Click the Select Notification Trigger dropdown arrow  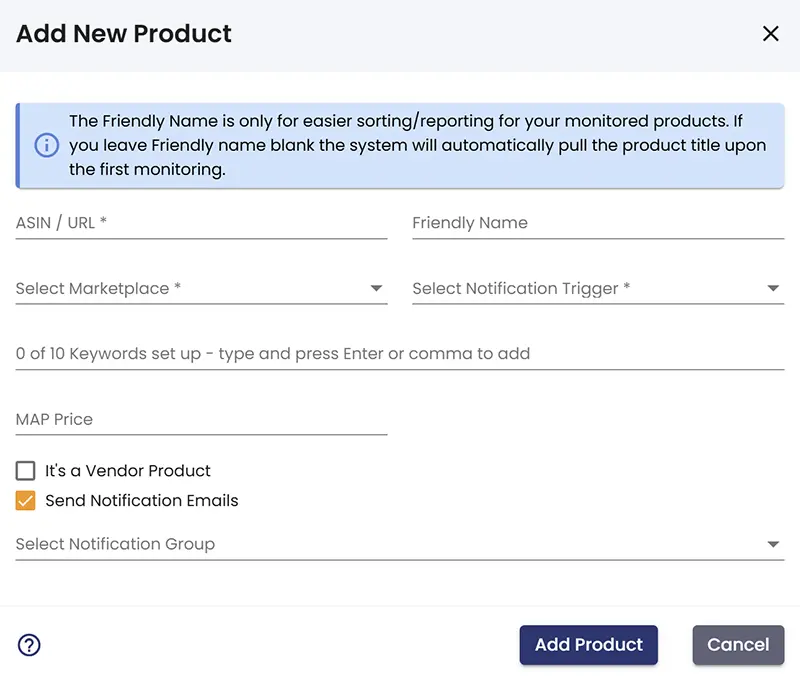(774, 287)
